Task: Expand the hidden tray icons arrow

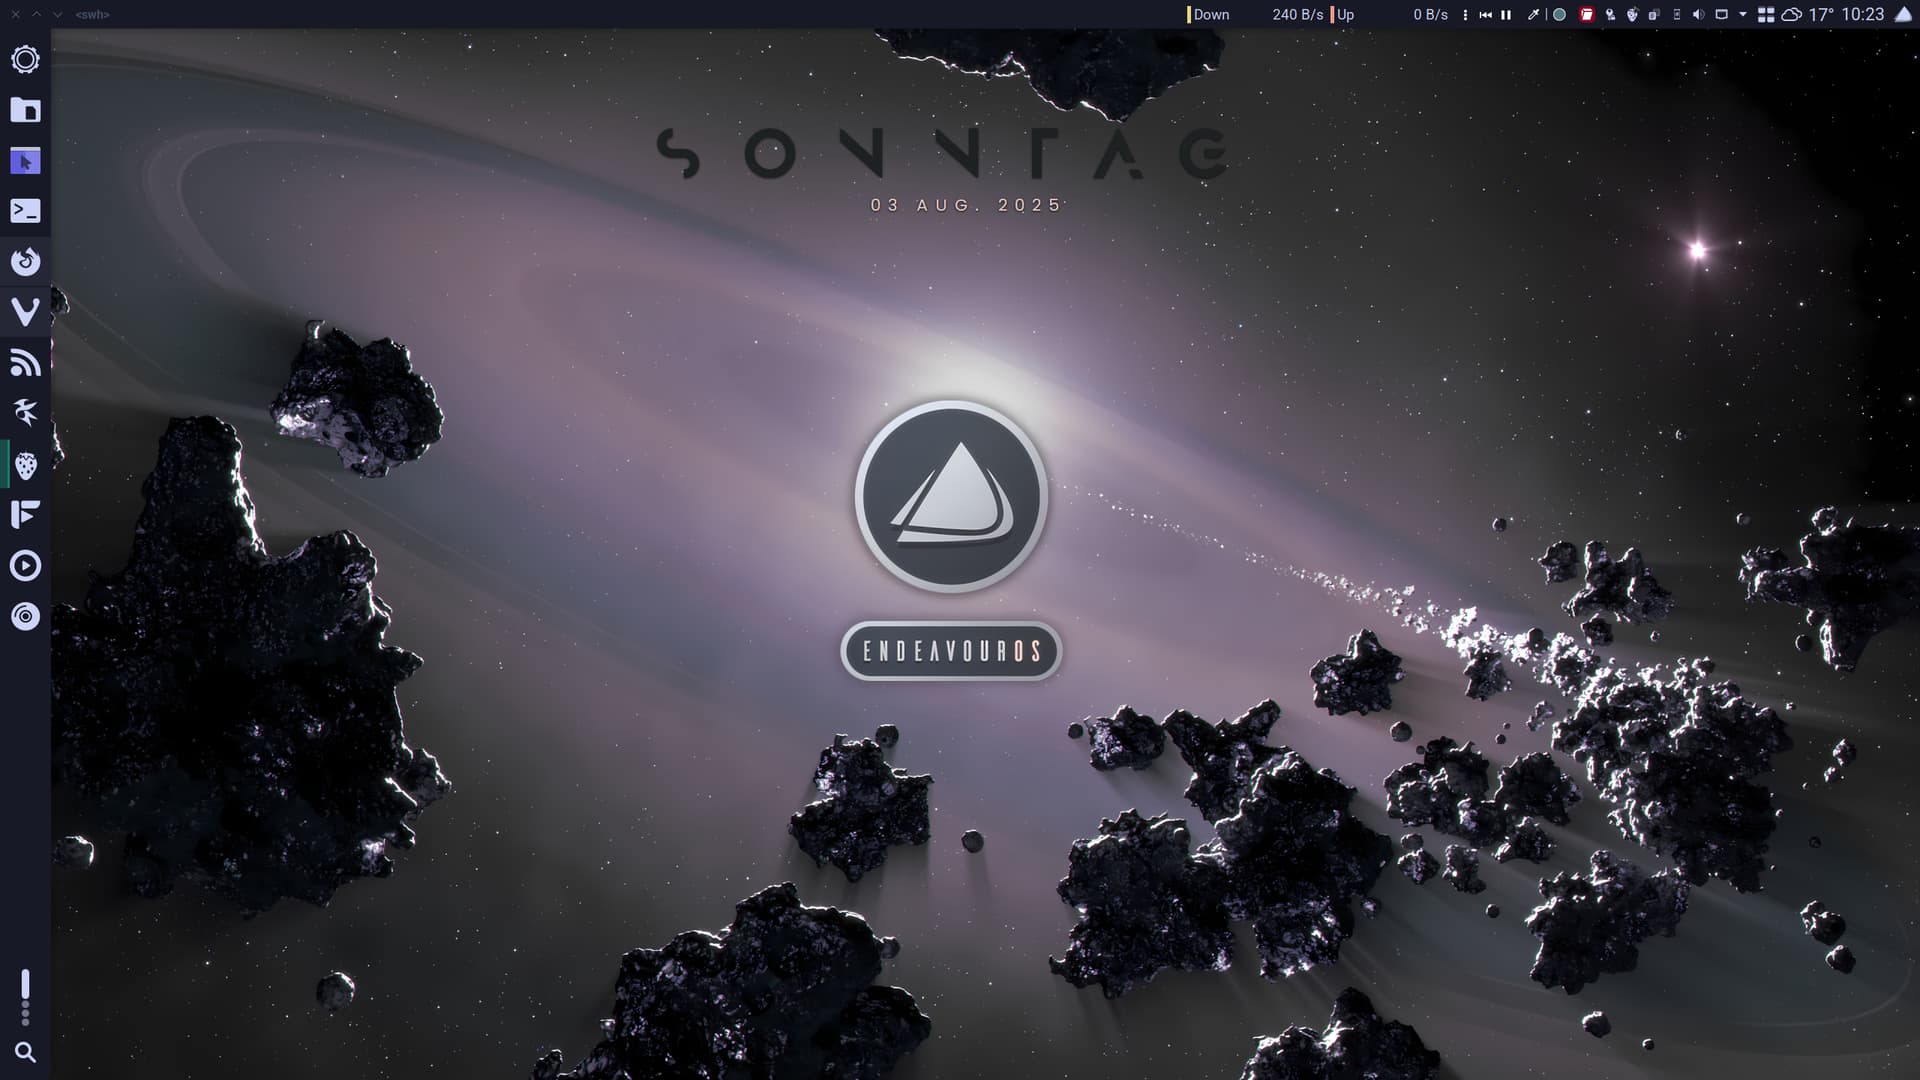Action: [x=1743, y=14]
